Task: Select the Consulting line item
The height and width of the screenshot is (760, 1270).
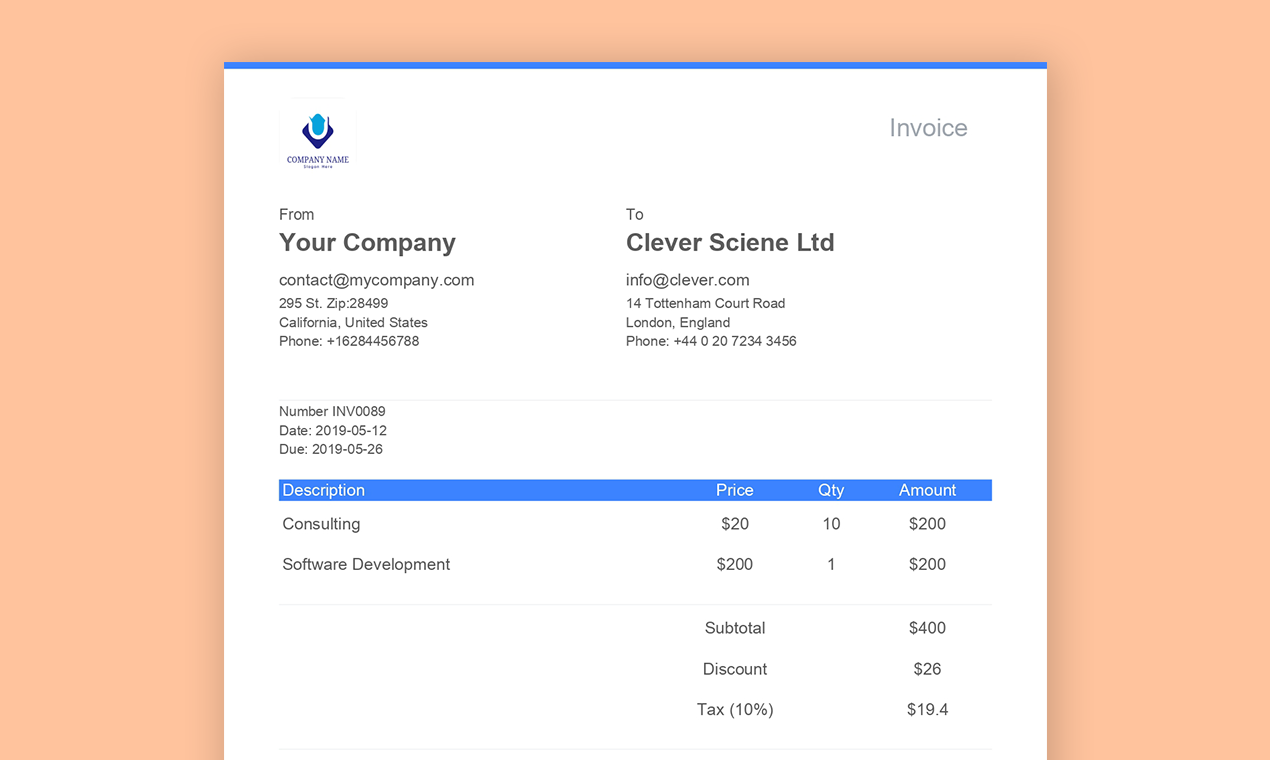Action: click(321, 524)
